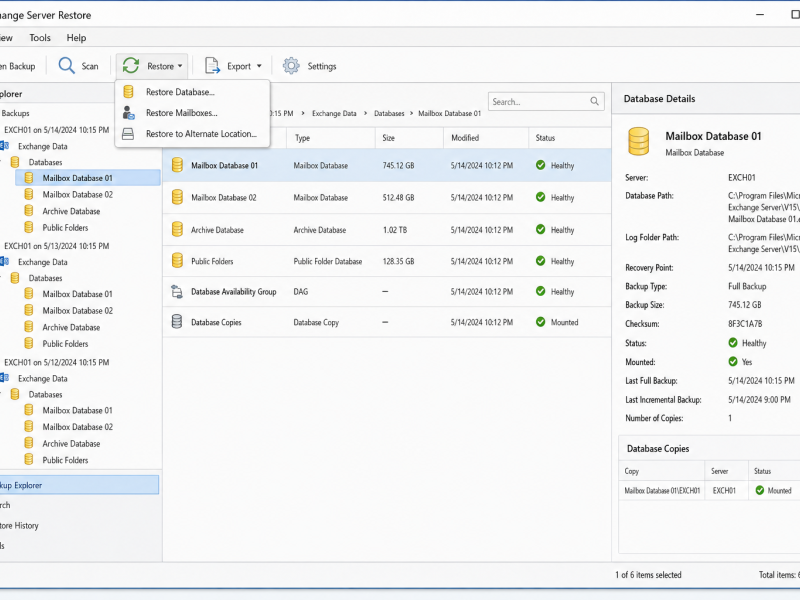This screenshot has height=600, width=800.
Task: Click the 1.02 TB size cell
Action: (395, 230)
